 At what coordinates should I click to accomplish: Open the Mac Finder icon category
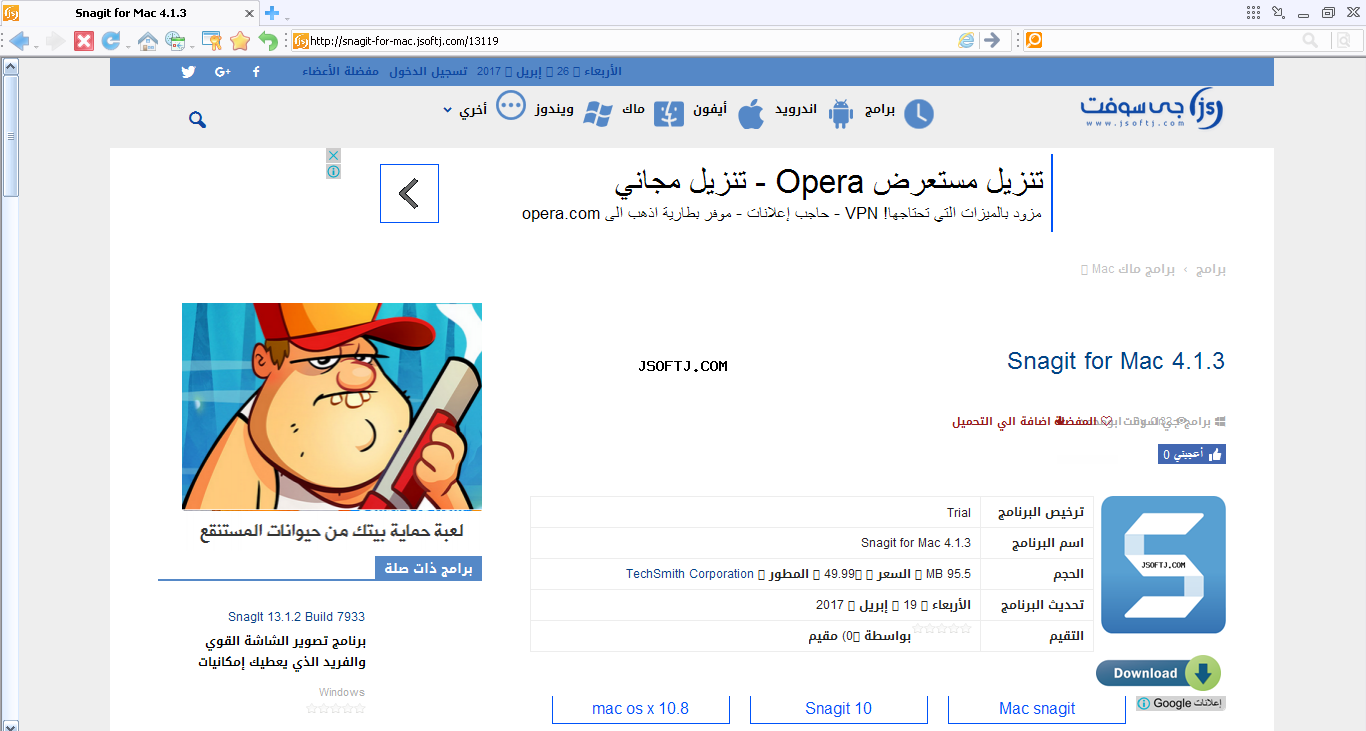[668, 114]
